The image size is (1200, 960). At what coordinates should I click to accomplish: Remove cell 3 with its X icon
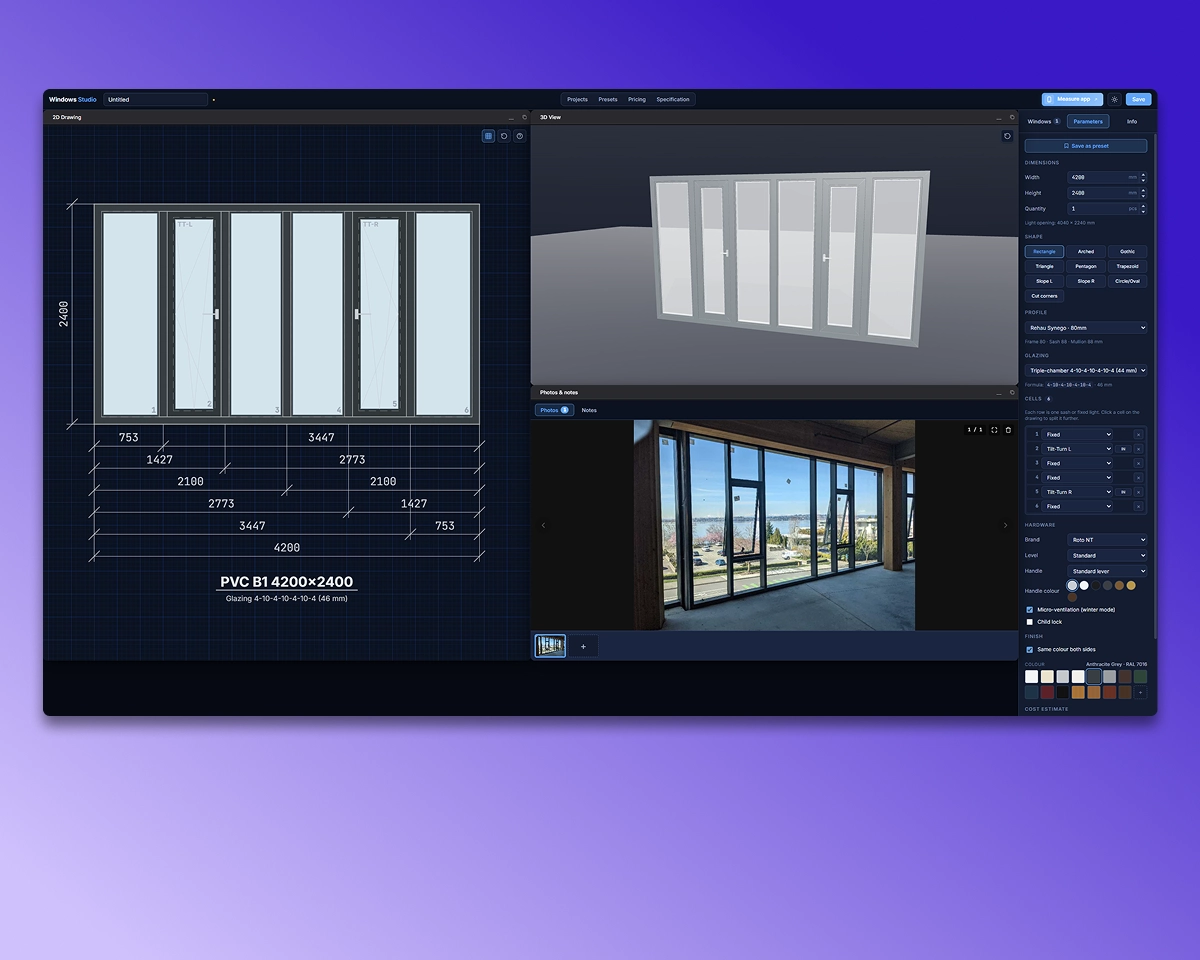(x=1138, y=464)
